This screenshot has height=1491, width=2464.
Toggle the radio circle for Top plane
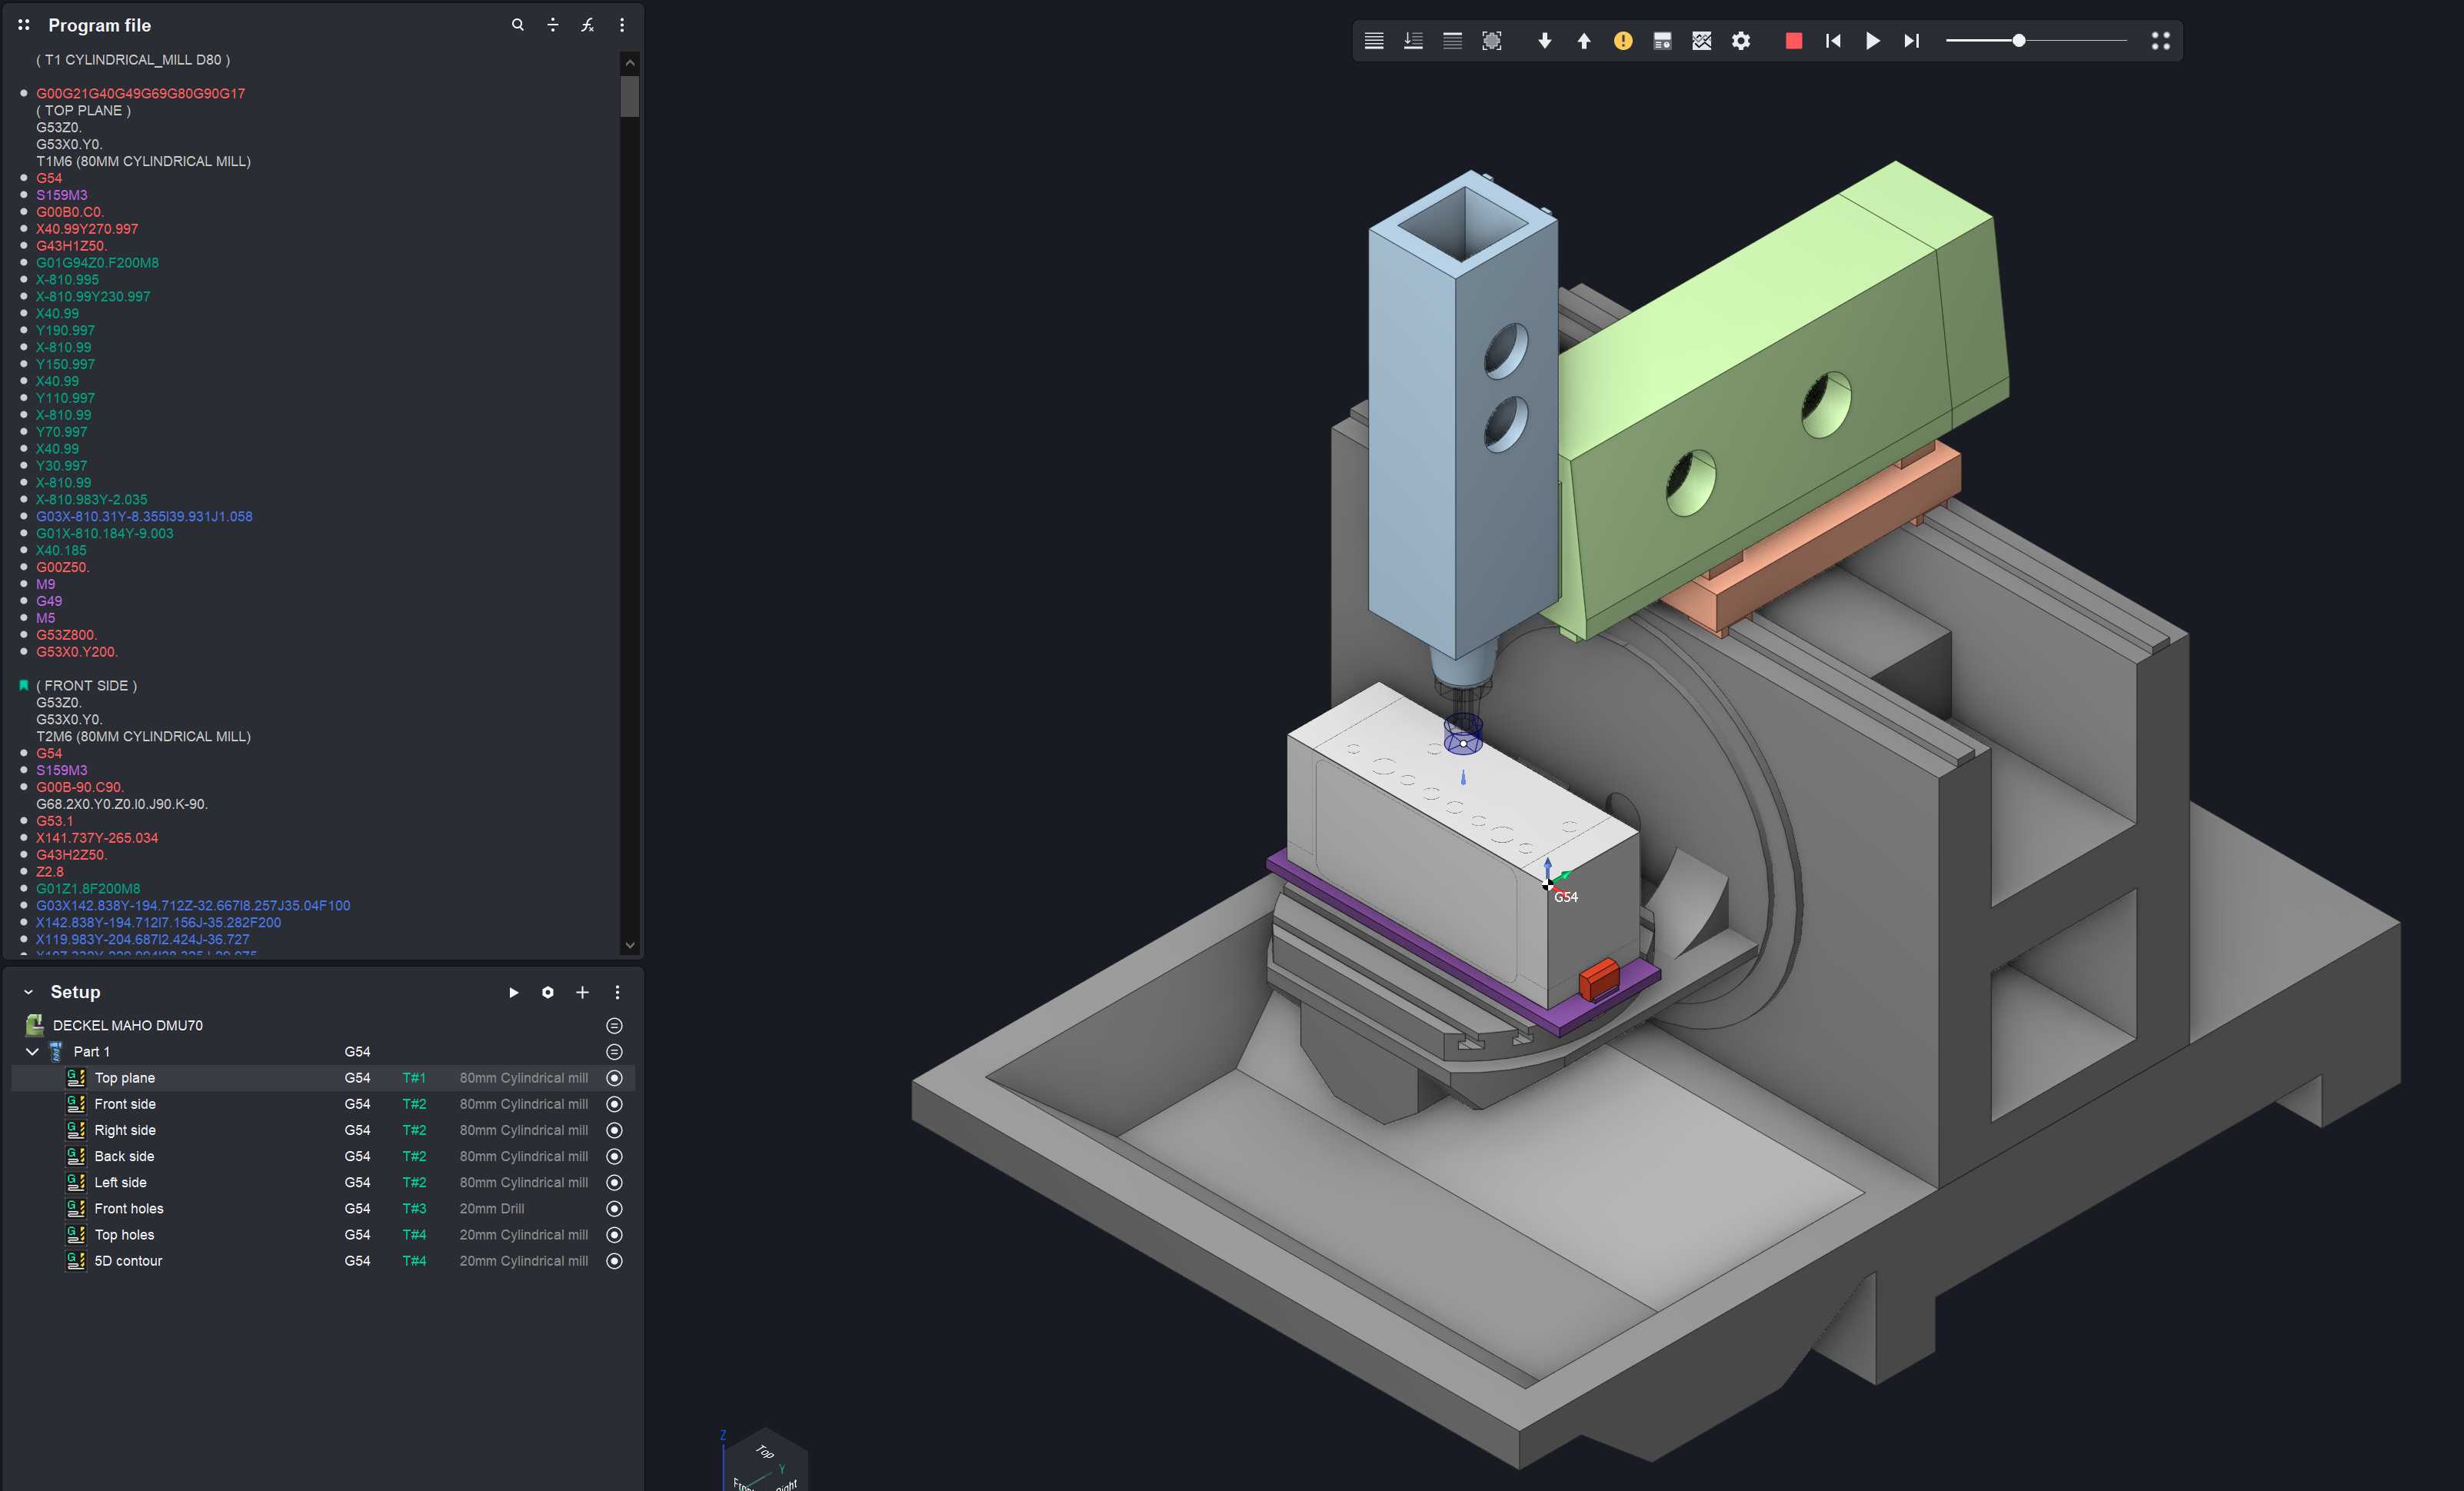[614, 1078]
